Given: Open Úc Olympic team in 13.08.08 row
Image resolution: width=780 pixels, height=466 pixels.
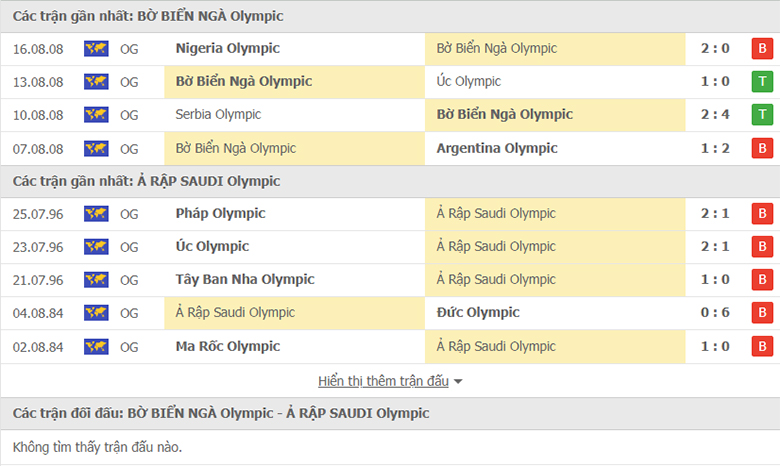Looking at the screenshot, I should 469,81.
